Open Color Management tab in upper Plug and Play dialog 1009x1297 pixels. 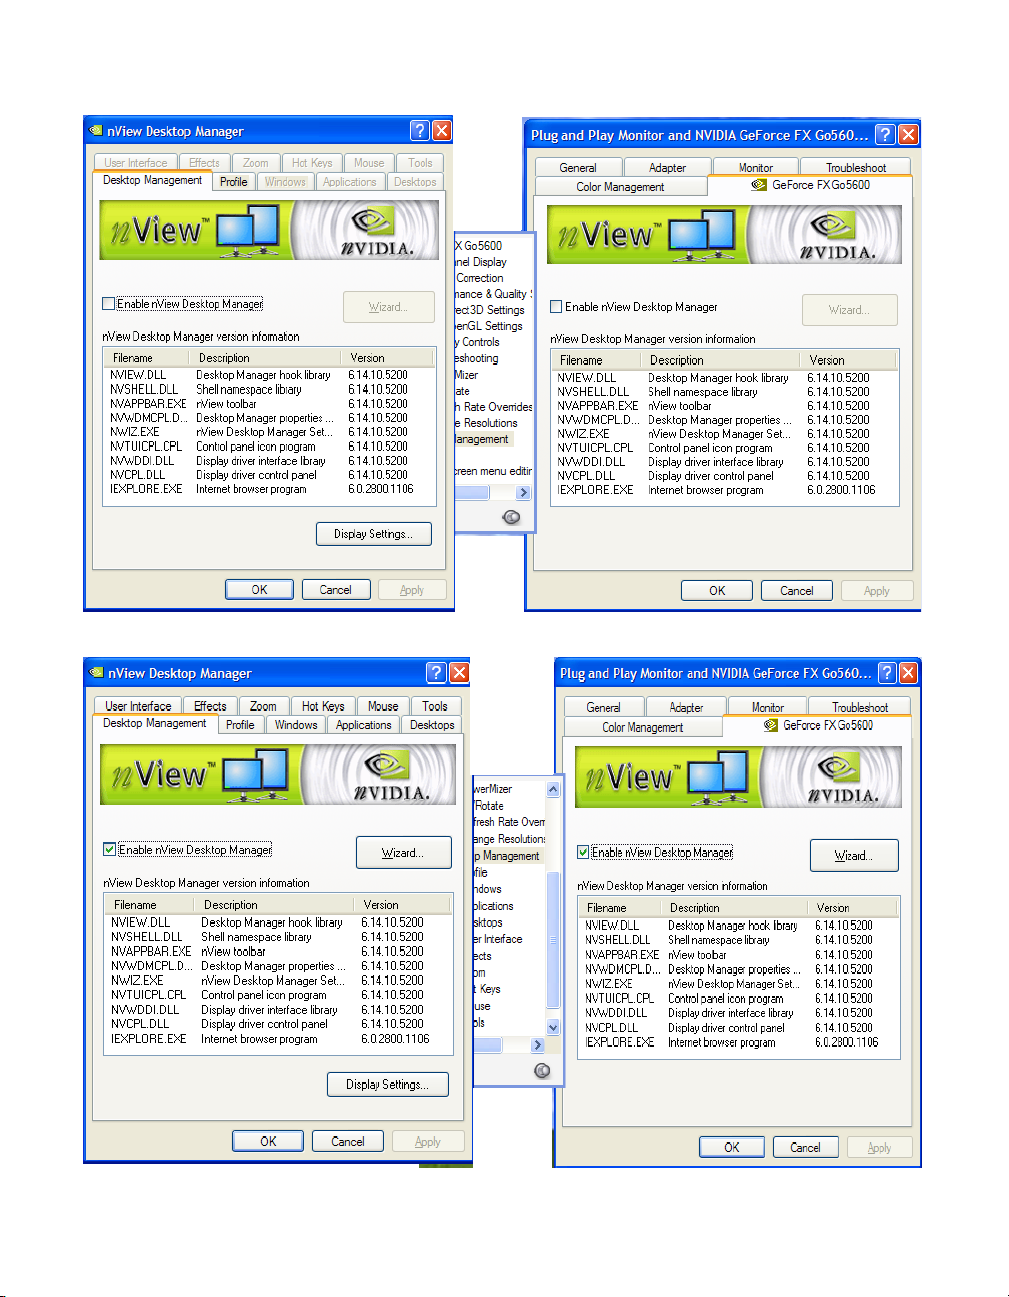(621, 187)
